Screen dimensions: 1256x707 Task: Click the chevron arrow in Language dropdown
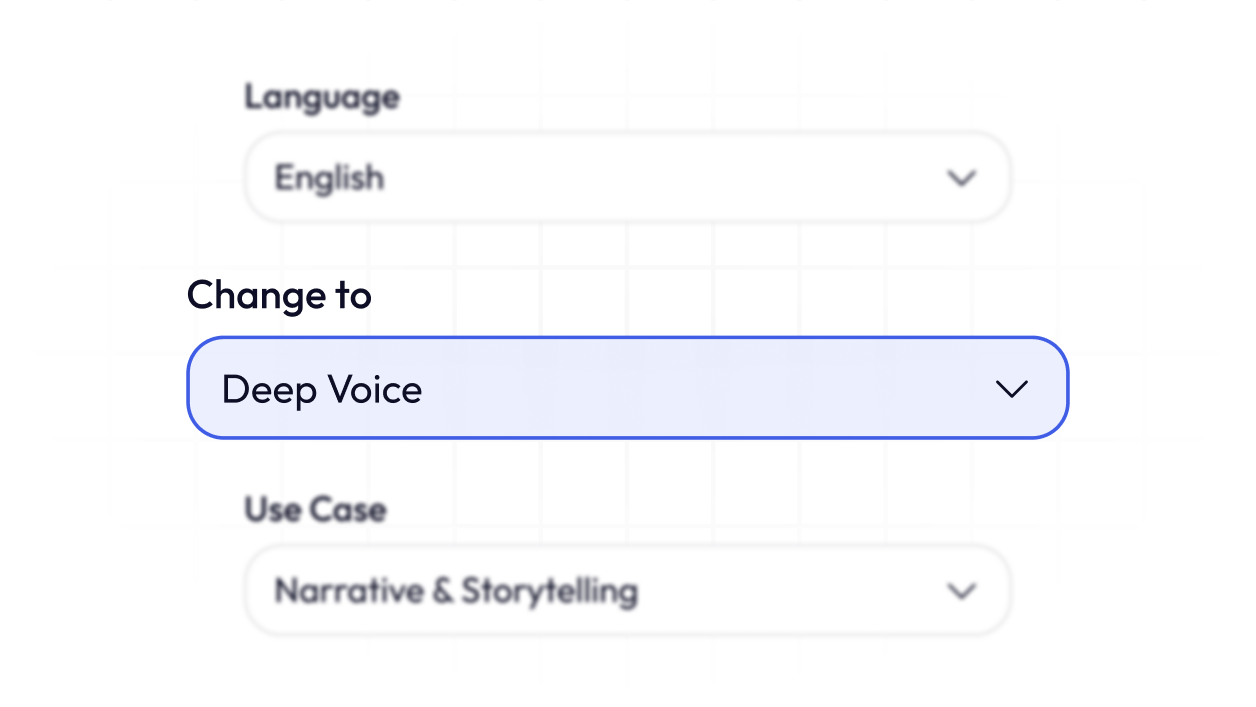[x=961, y=178]
